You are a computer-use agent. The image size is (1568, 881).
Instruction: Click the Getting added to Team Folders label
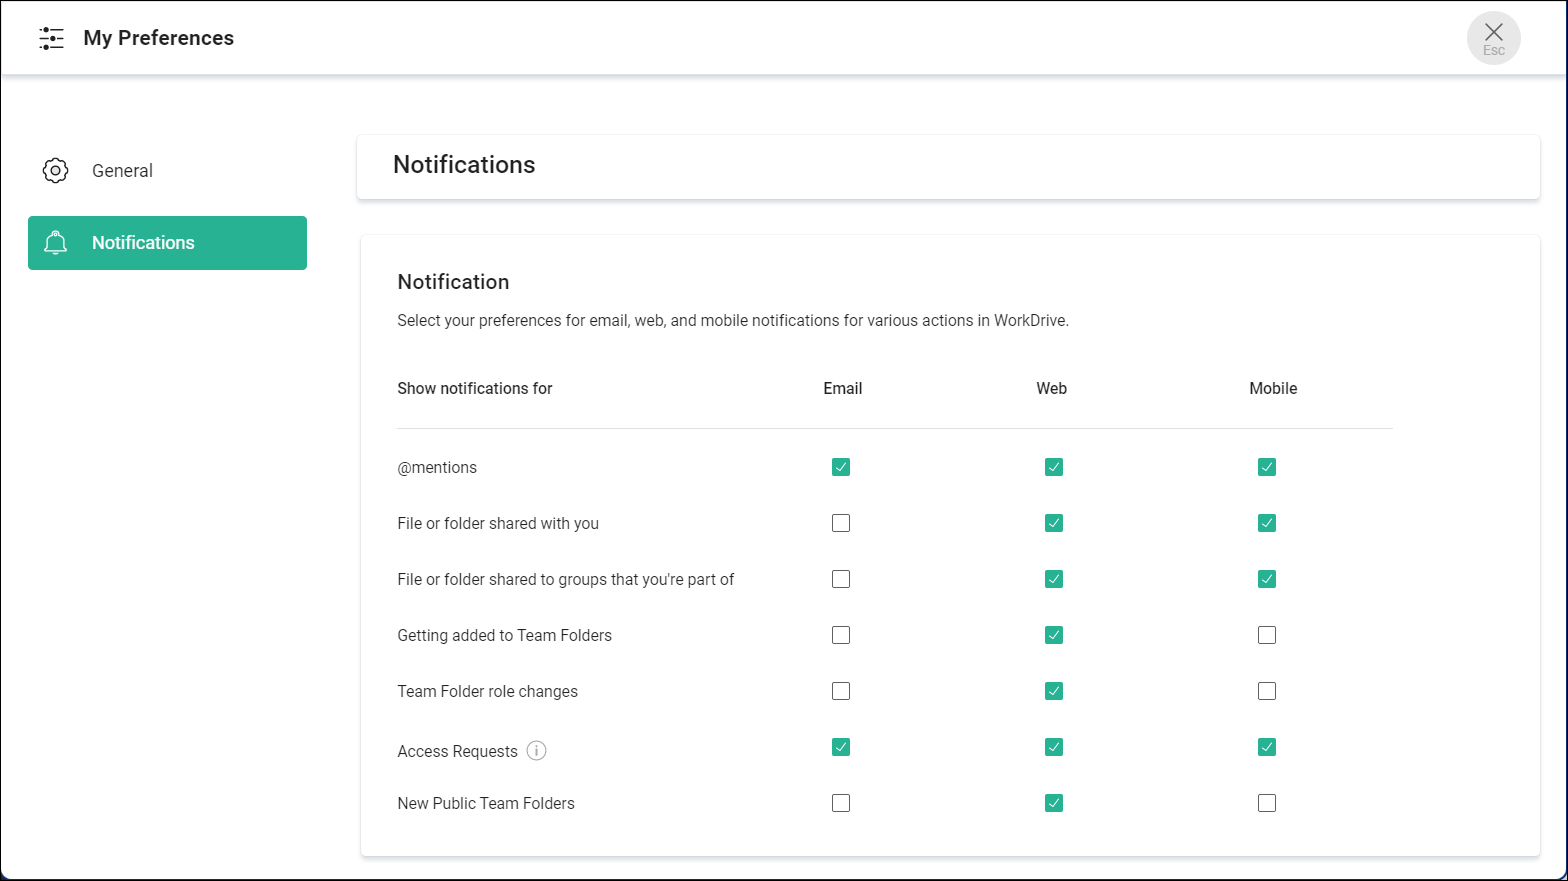pos(505,636)
